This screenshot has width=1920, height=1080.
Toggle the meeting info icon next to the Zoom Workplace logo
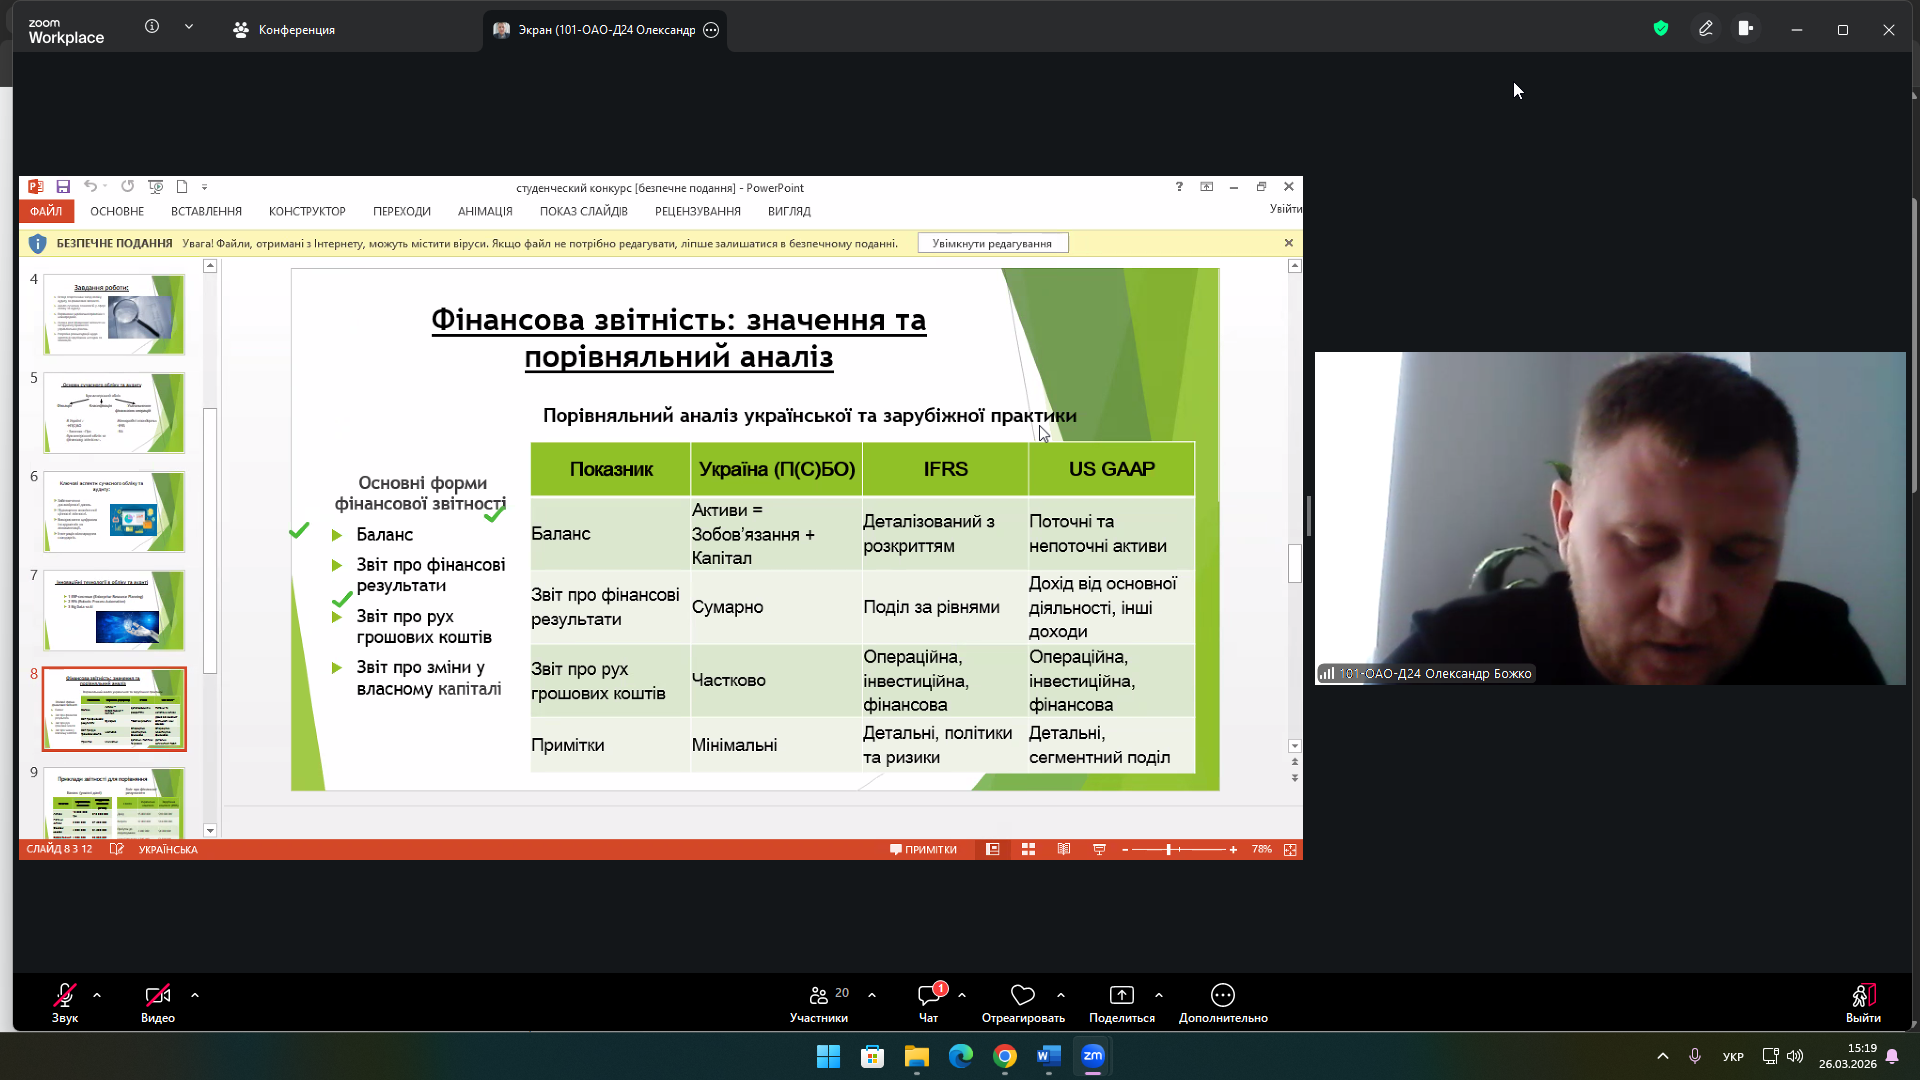click(x=152, y=27)
